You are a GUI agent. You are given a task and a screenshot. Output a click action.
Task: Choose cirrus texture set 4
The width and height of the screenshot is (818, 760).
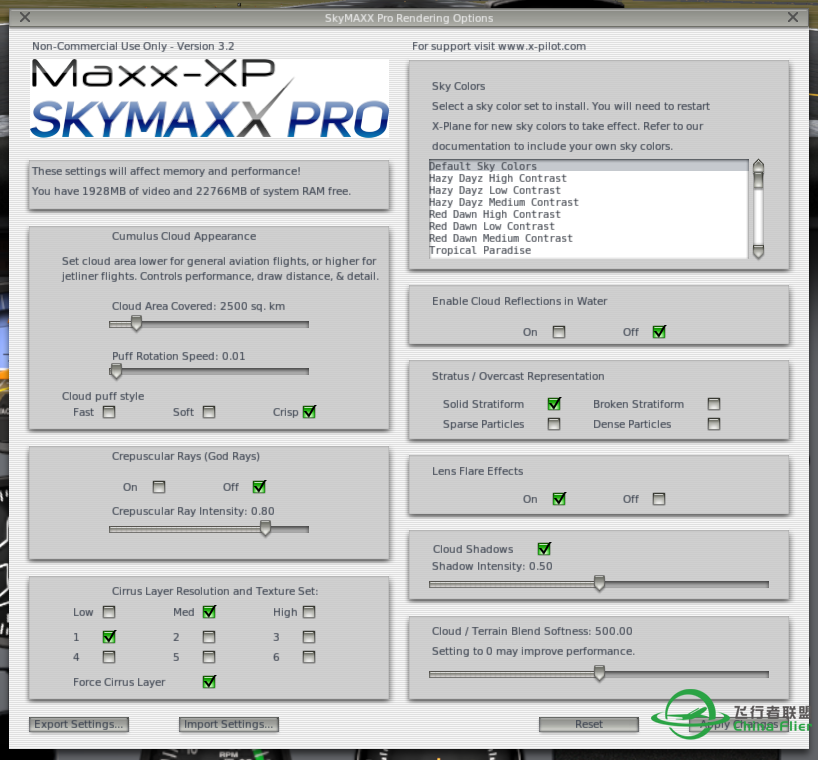click(109, 657)
